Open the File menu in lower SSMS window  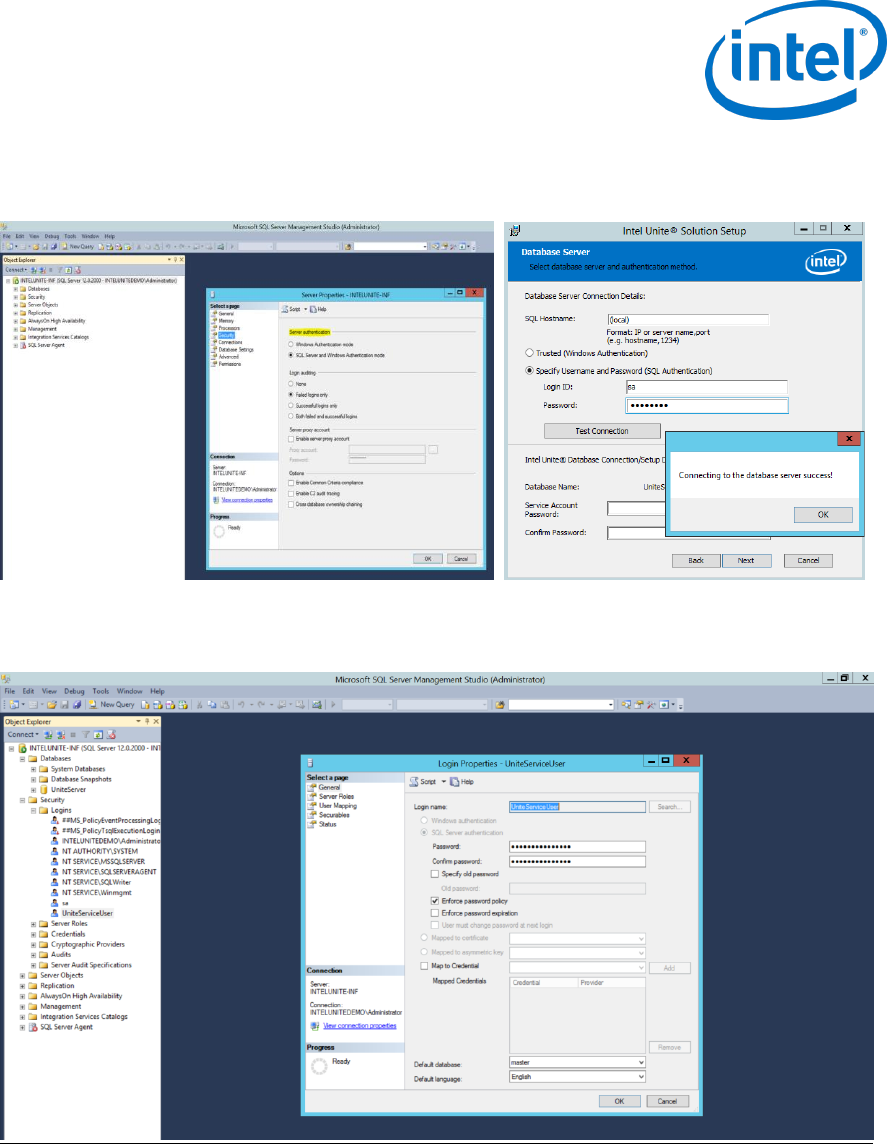[x=9, y=691]
